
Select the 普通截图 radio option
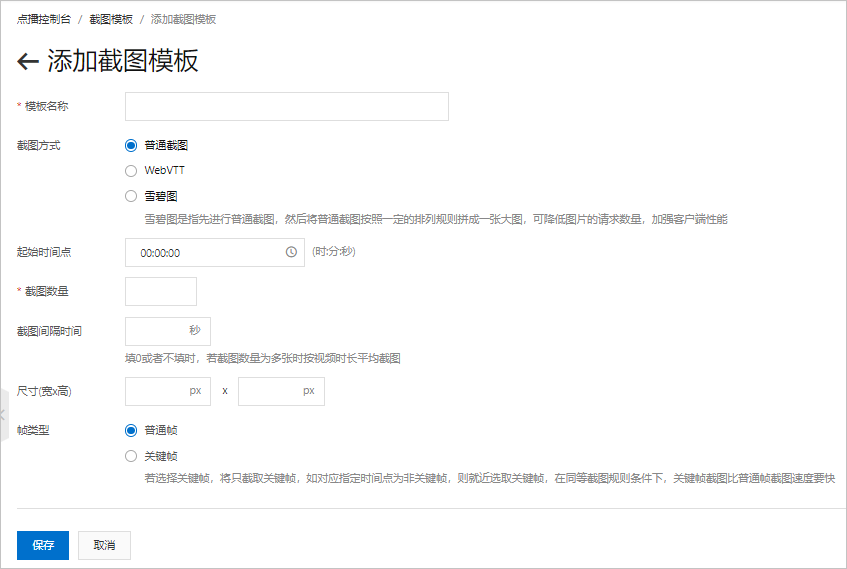131,145
